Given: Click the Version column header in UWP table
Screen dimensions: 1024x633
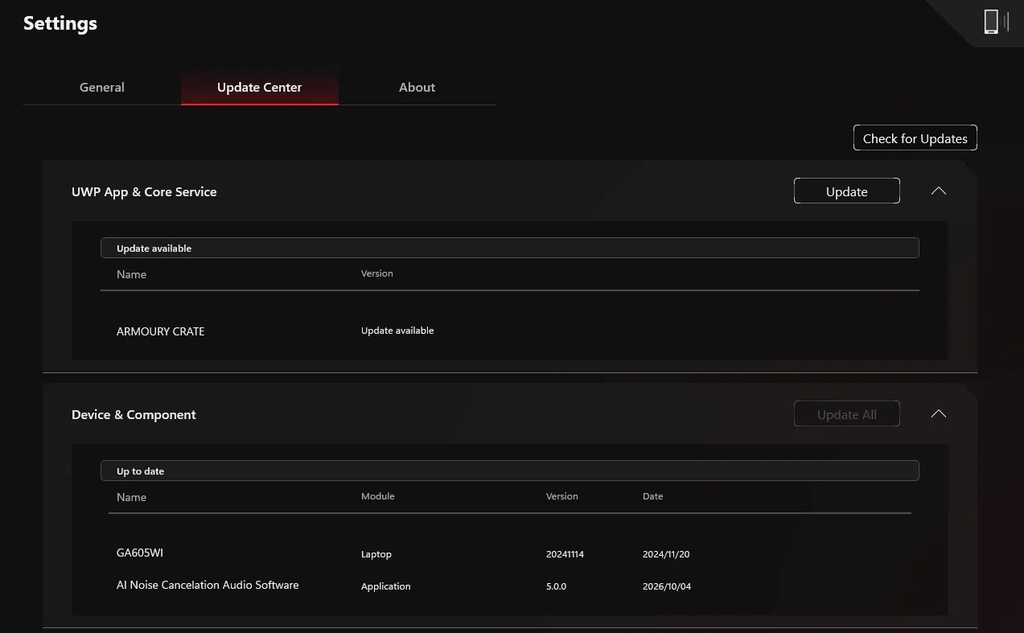Looking at the screenshot, I should point(377,273).
